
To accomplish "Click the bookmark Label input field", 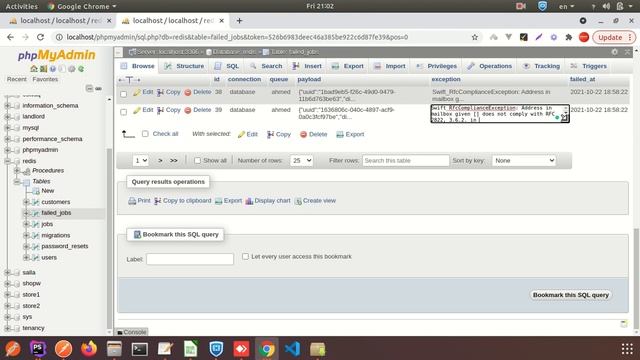I will click(x=190, y=259).
